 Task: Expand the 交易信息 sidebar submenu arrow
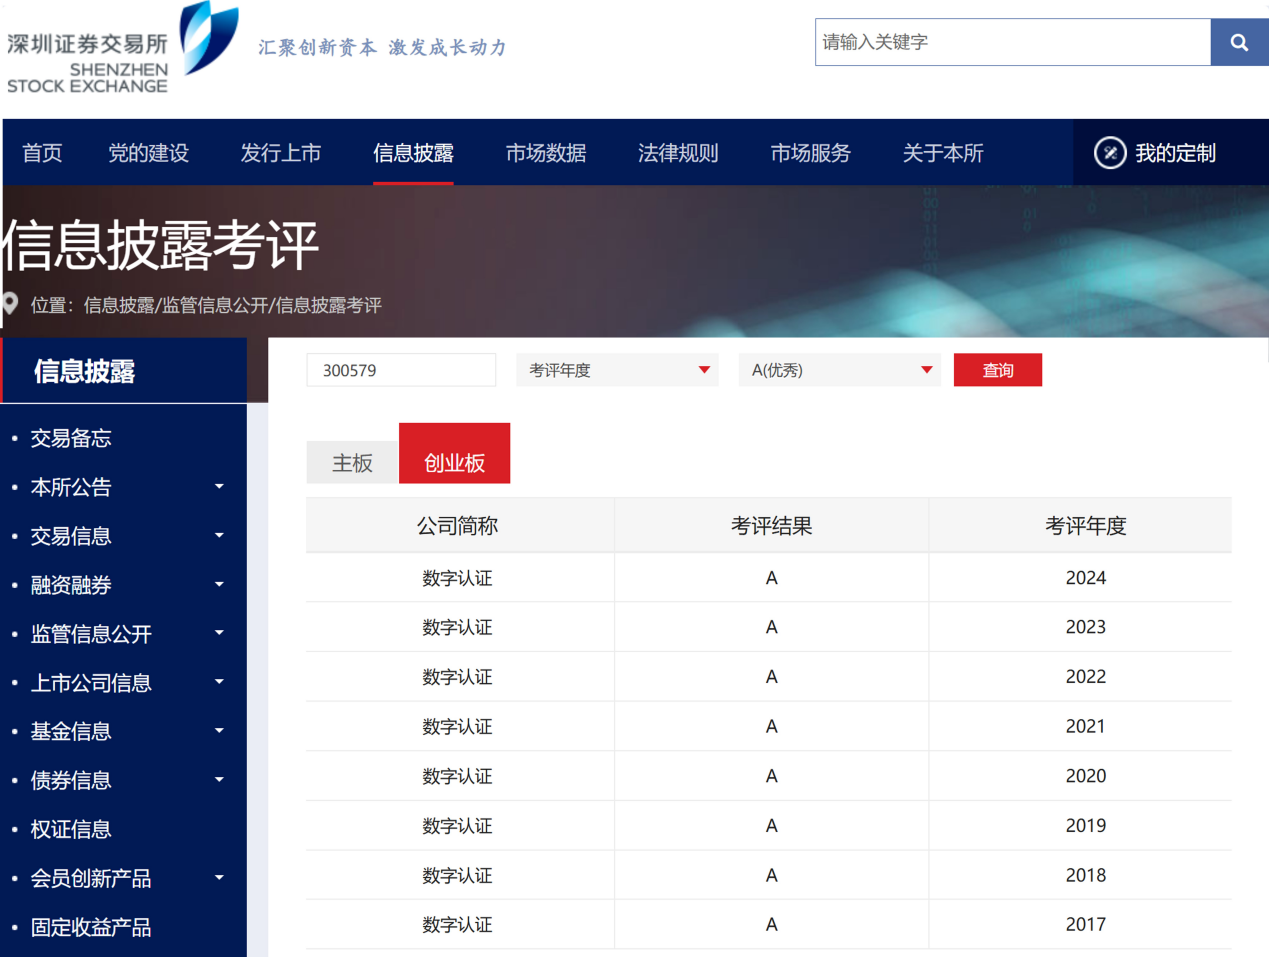219,536
